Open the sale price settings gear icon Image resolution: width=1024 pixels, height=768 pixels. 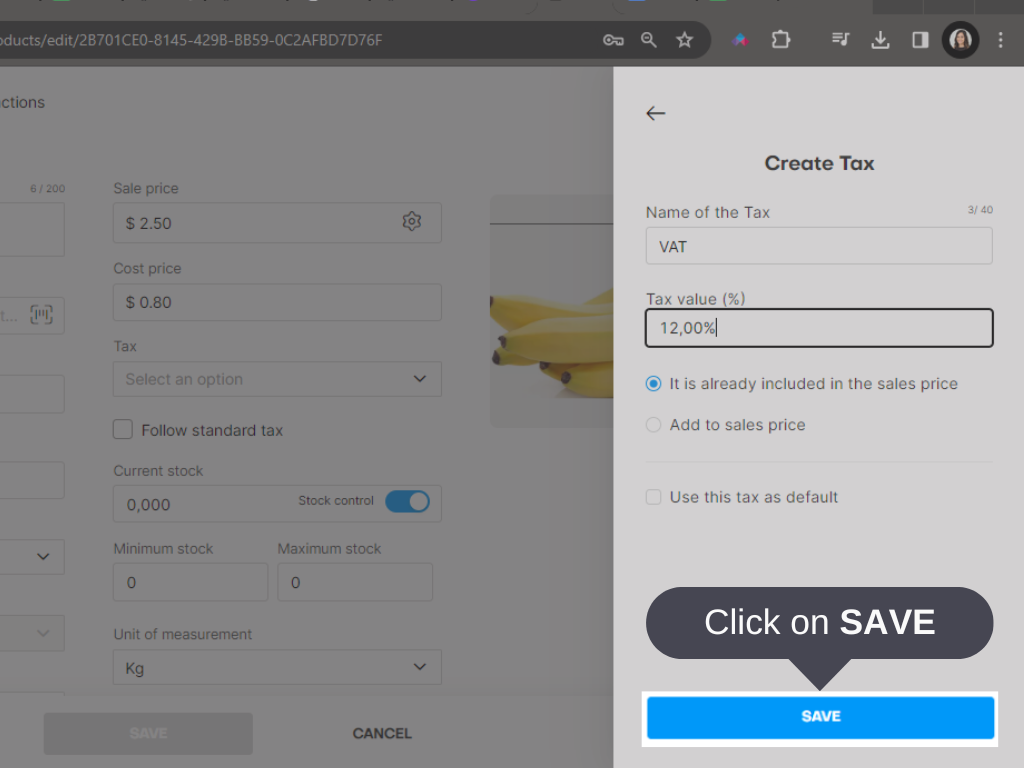[411, 221]
